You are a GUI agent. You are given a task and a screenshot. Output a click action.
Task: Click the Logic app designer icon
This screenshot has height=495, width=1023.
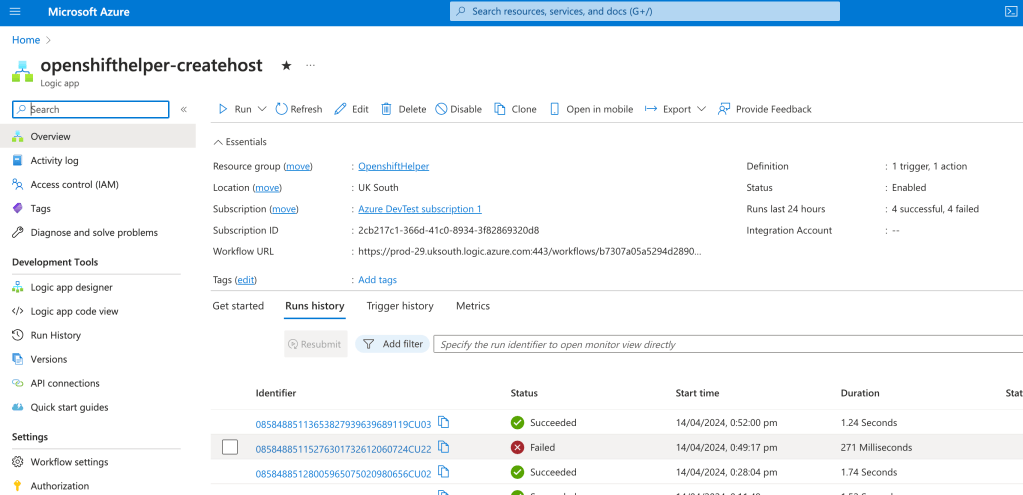point(18,287)
